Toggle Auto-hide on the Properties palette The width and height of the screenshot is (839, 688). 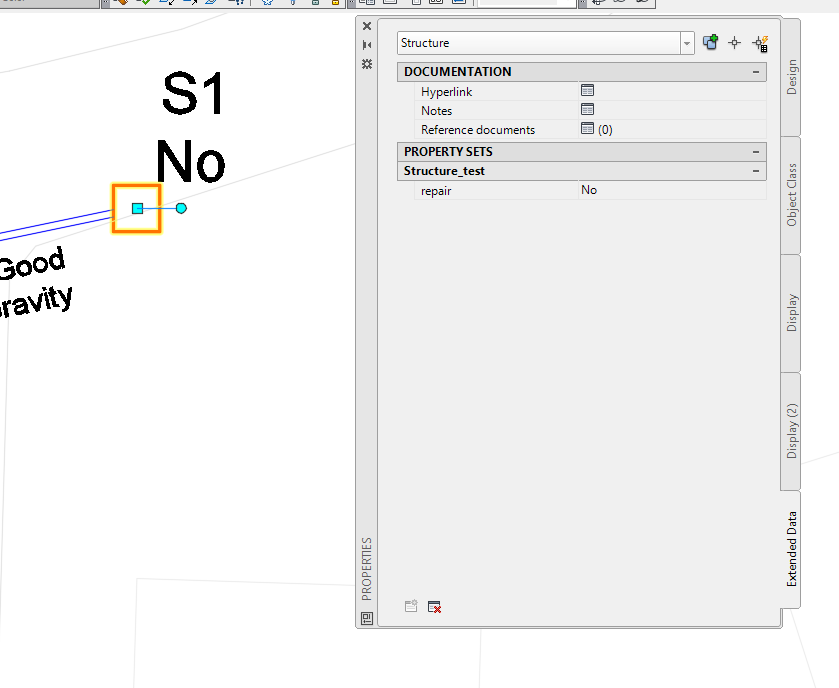click(367, 44)
